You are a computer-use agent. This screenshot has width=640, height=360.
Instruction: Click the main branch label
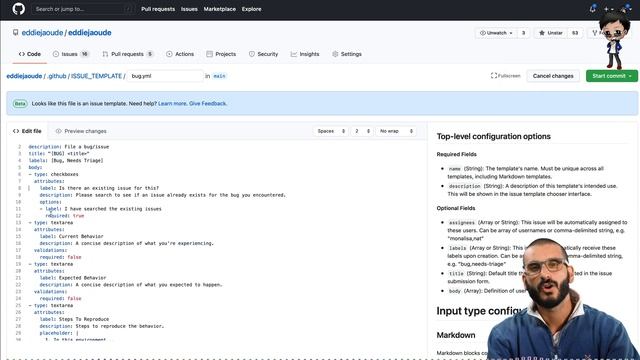pos(219,76)
